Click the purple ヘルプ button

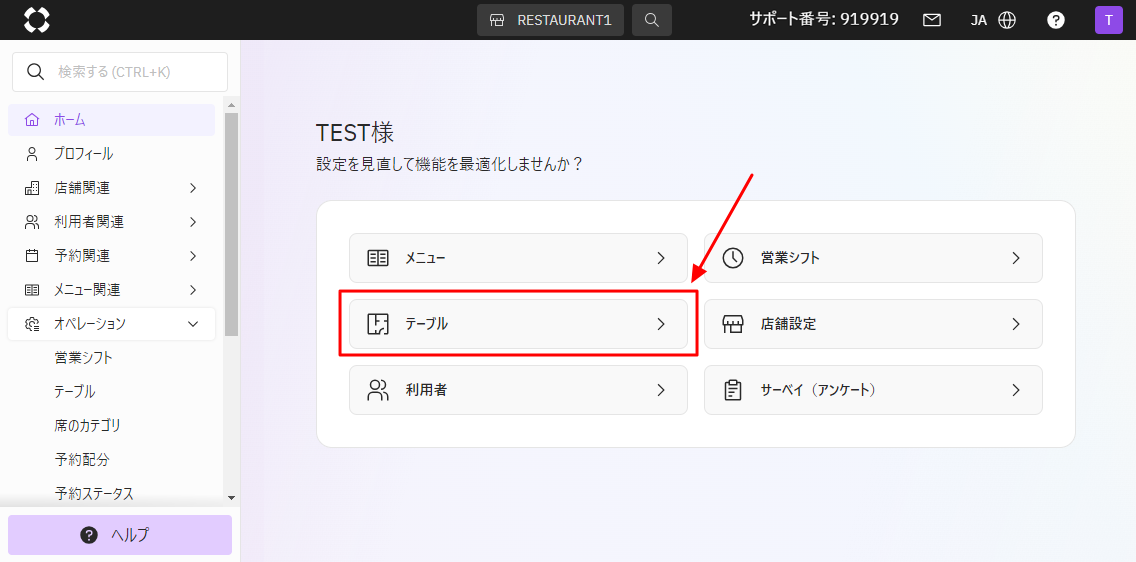click(120, 535)
